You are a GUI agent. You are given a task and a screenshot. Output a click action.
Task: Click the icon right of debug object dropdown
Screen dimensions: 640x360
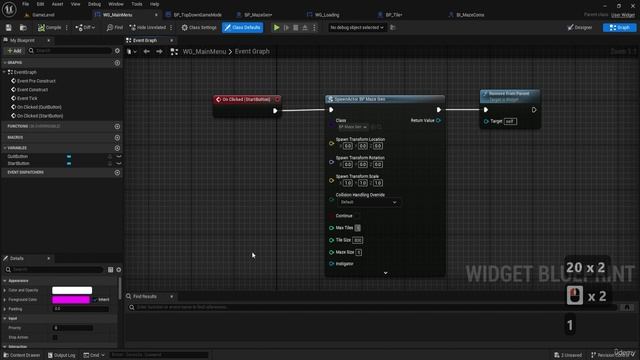click(393, 27)
